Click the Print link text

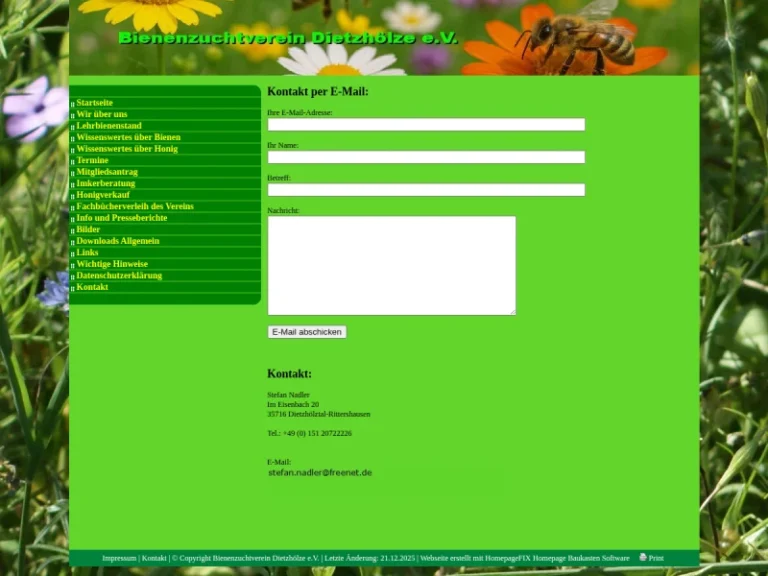click(x=656, y=558)
